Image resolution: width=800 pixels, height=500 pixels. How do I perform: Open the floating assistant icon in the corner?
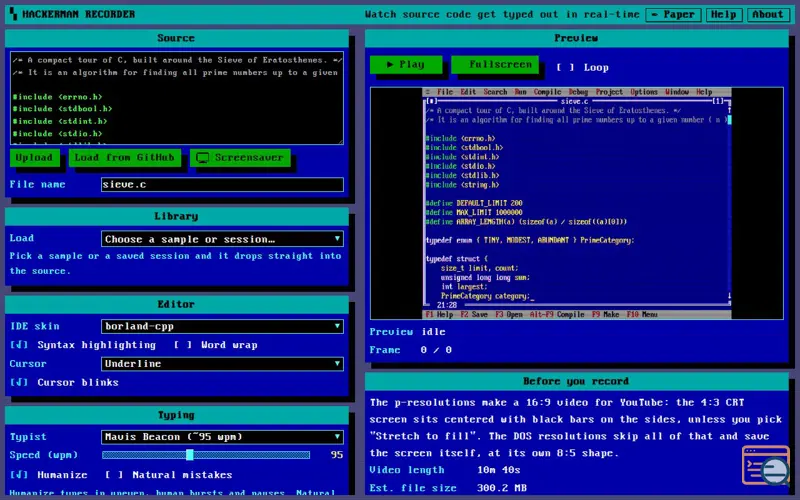pos(766,466)
